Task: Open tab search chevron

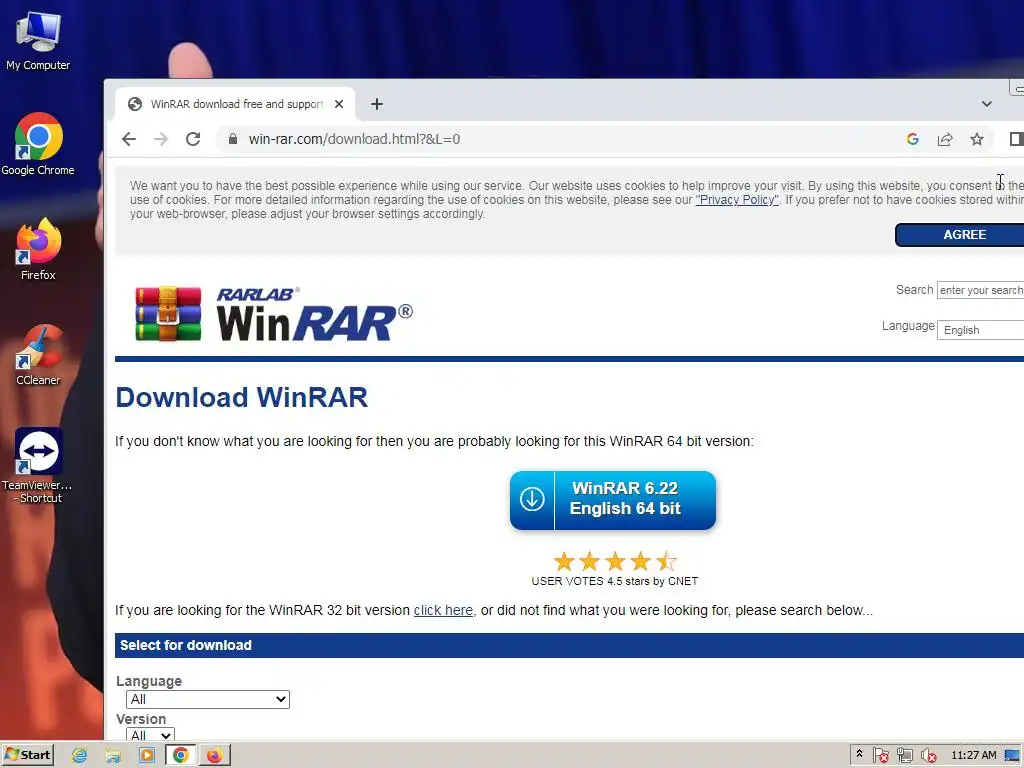Action: [987, 104]
